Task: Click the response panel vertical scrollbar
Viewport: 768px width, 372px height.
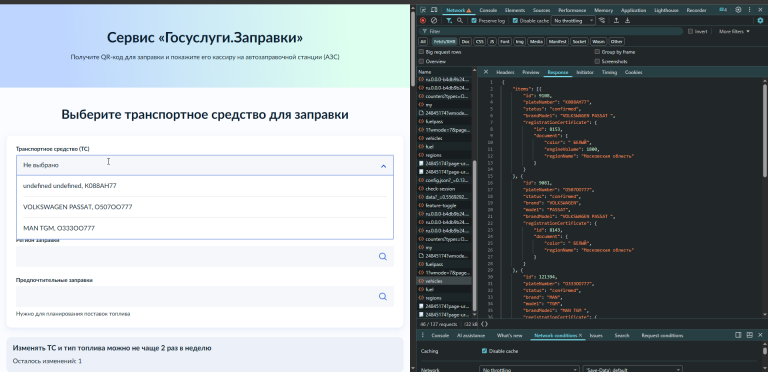Action: 765,130
